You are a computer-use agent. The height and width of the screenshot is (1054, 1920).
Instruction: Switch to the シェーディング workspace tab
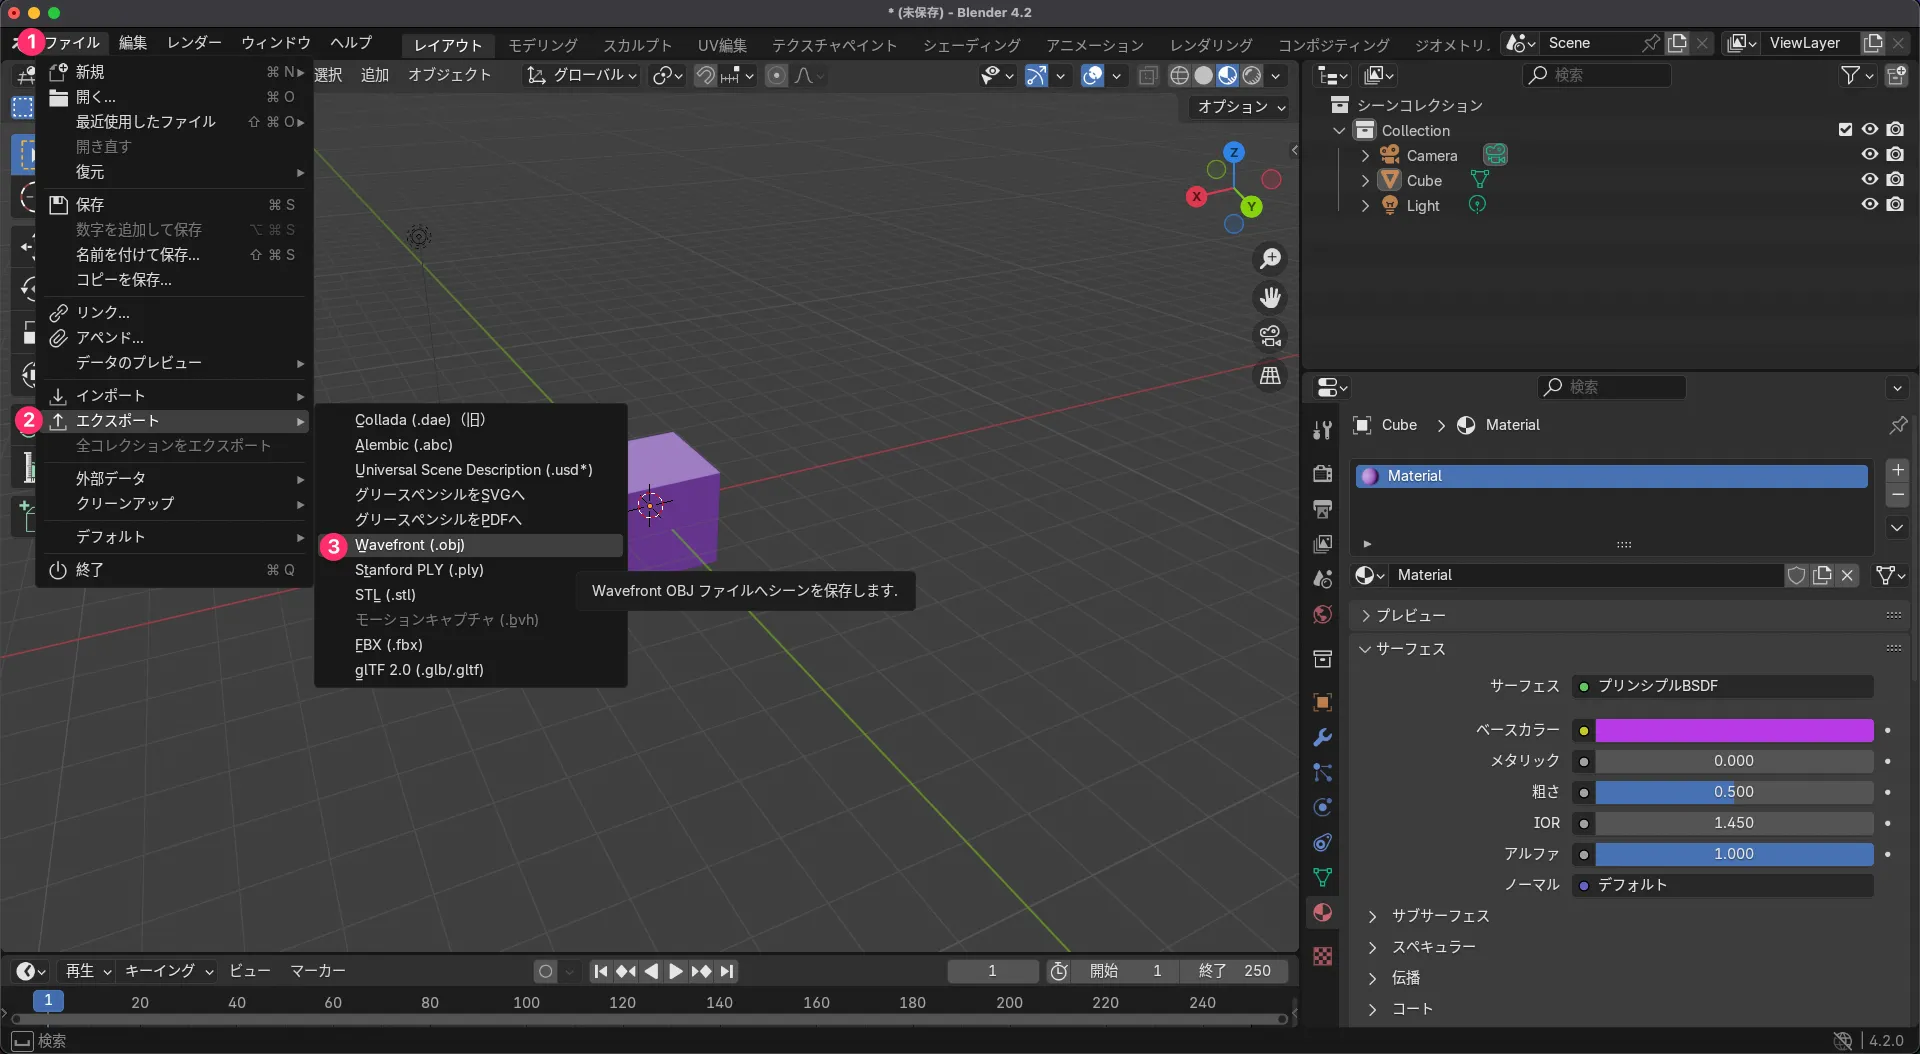(971, 45)
